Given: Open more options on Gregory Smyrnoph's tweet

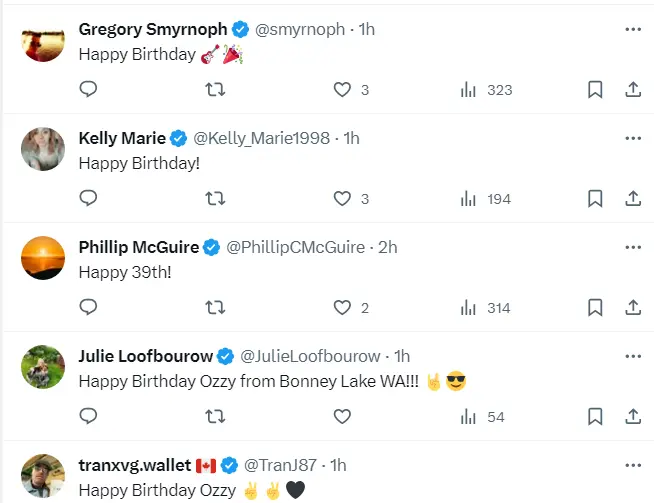Looking at the screenshot, I should [x=632, y=30].
